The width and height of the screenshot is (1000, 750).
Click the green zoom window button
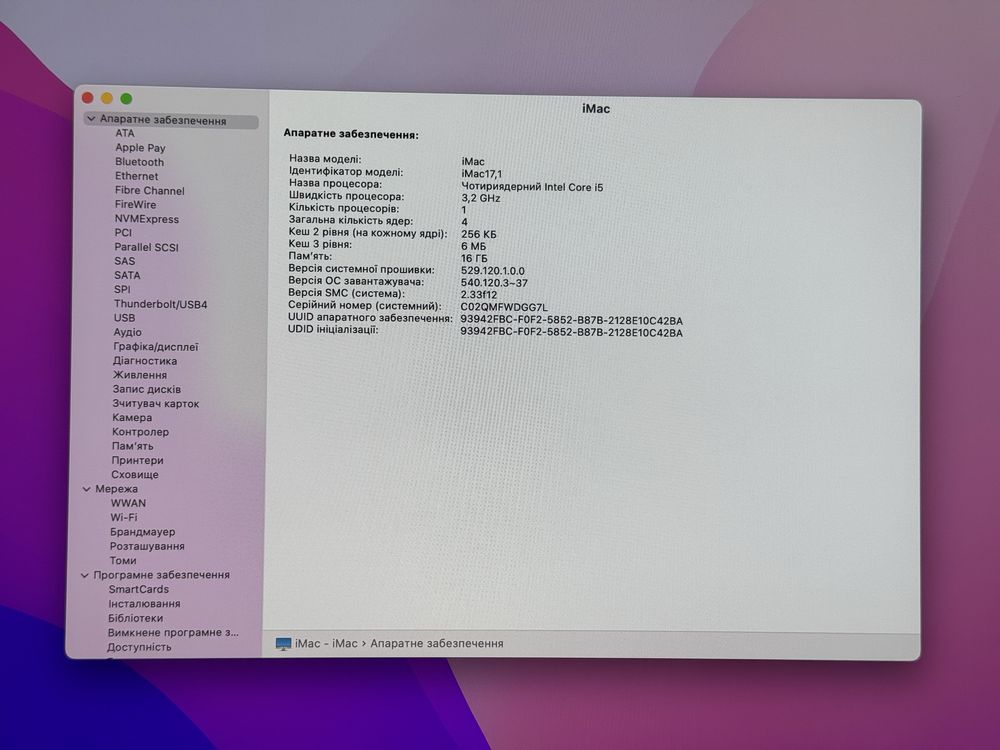click(126, 98)
